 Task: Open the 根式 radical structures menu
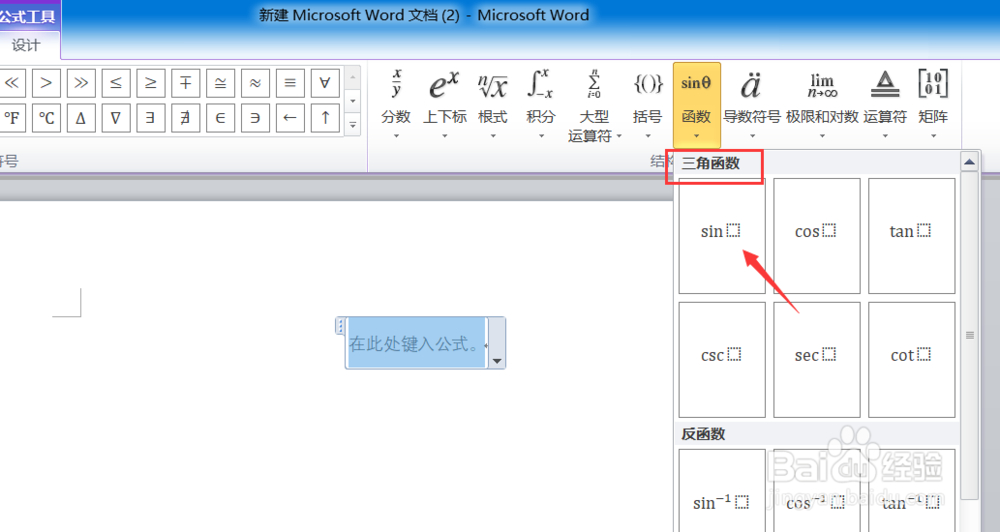(x=493, y=105)
